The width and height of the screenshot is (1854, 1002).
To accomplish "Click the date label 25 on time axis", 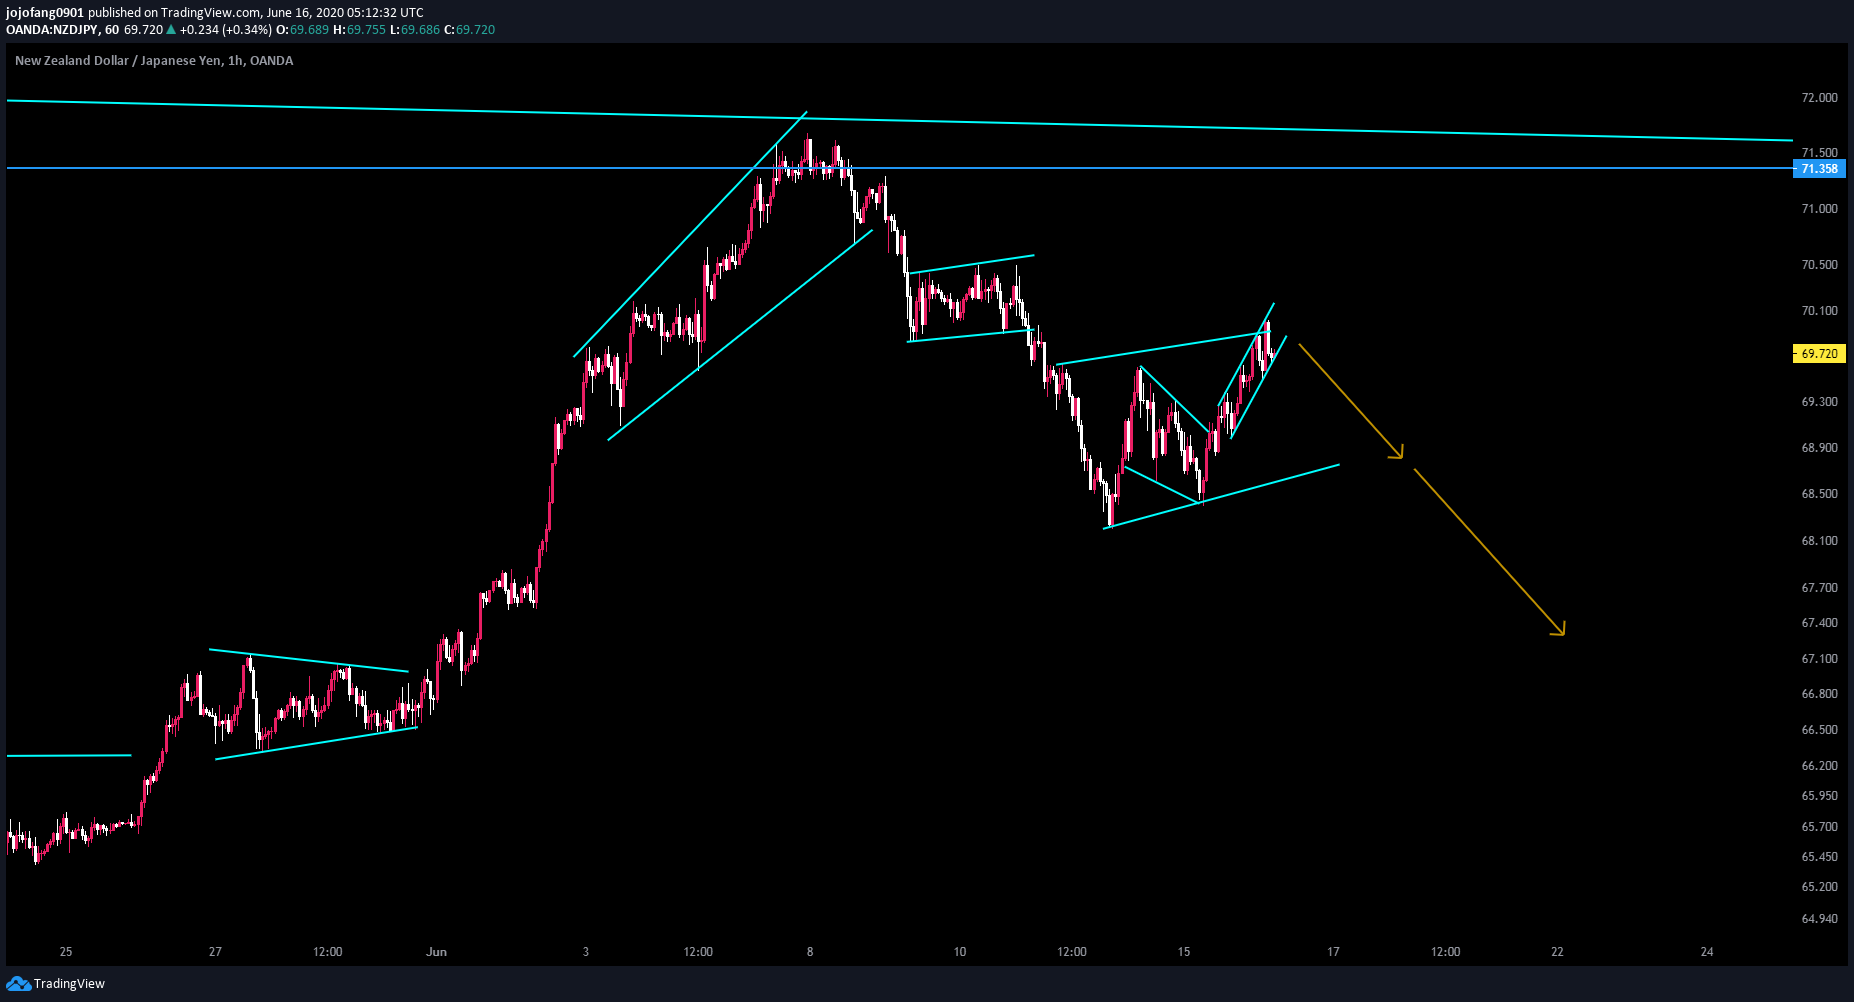I will point(66,952).
